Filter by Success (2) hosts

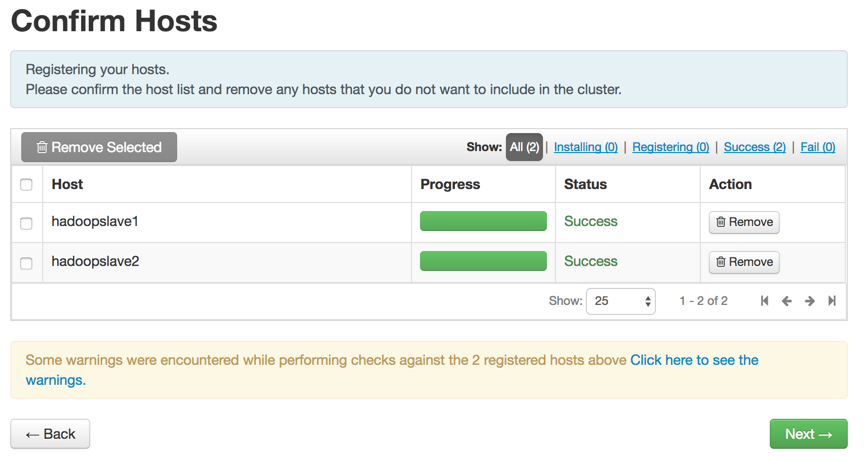pyautogui.click(x=755, y=147)
